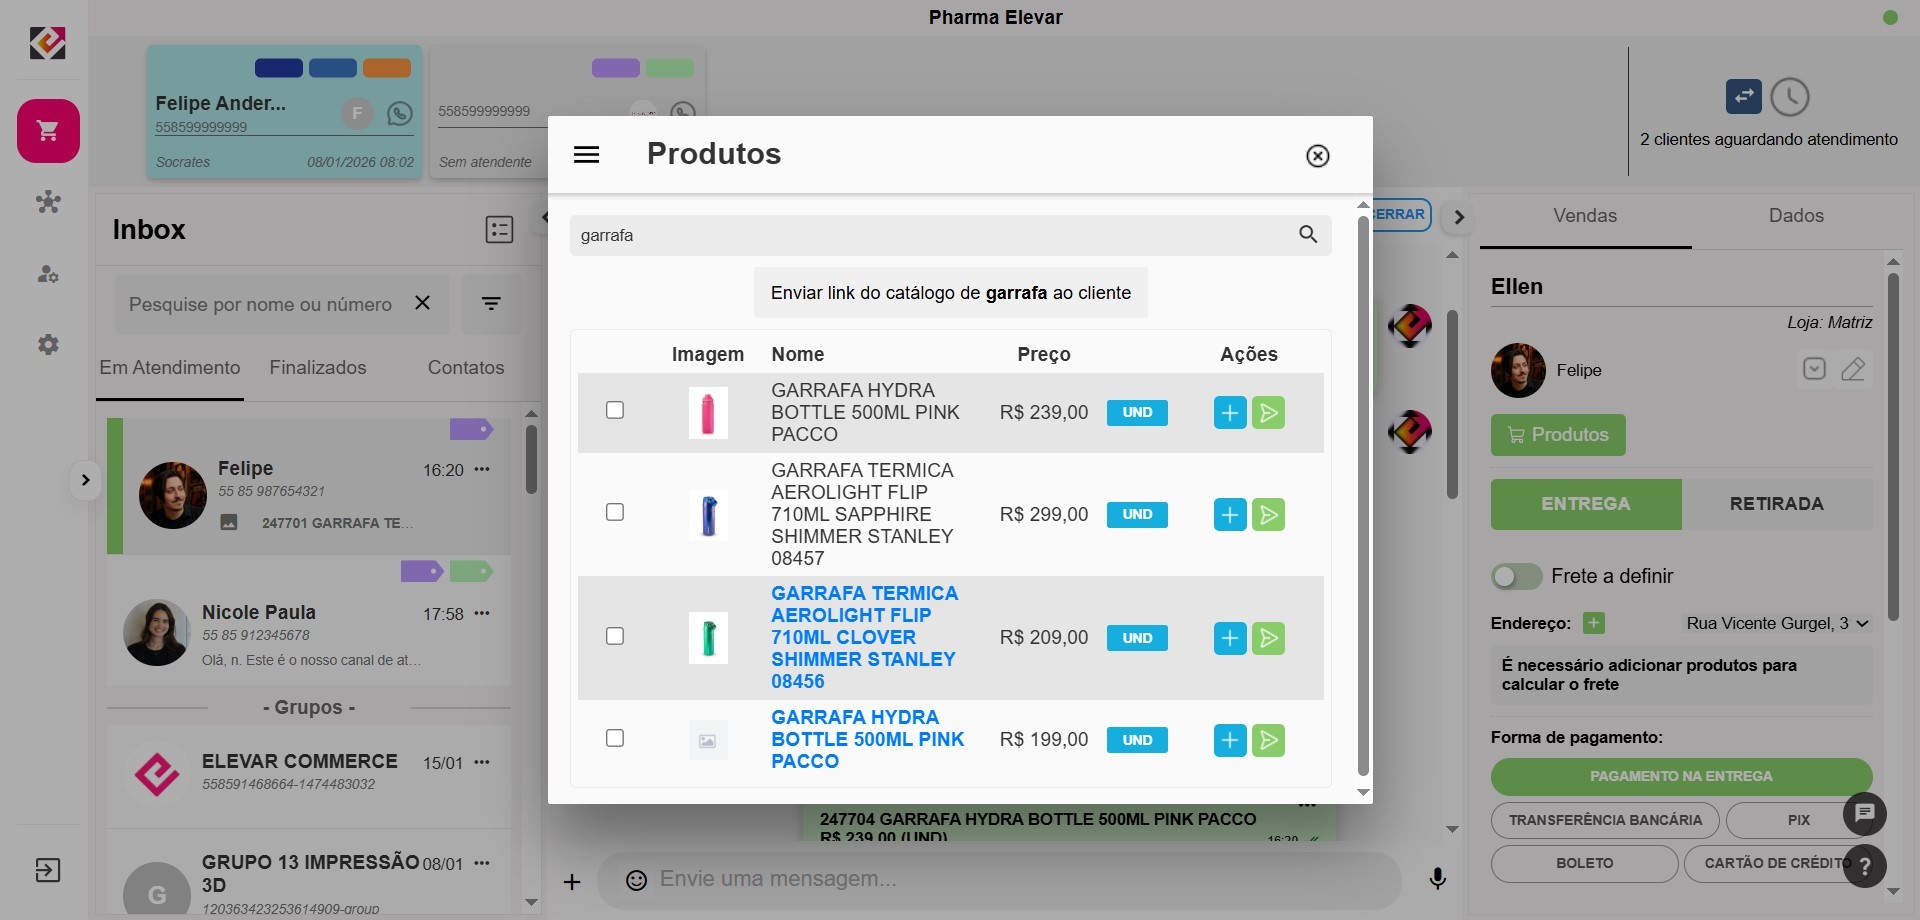Add a new address with green plus
Image resolution: width=1920 pixels, height=920 pixels.
point(1594,623)
